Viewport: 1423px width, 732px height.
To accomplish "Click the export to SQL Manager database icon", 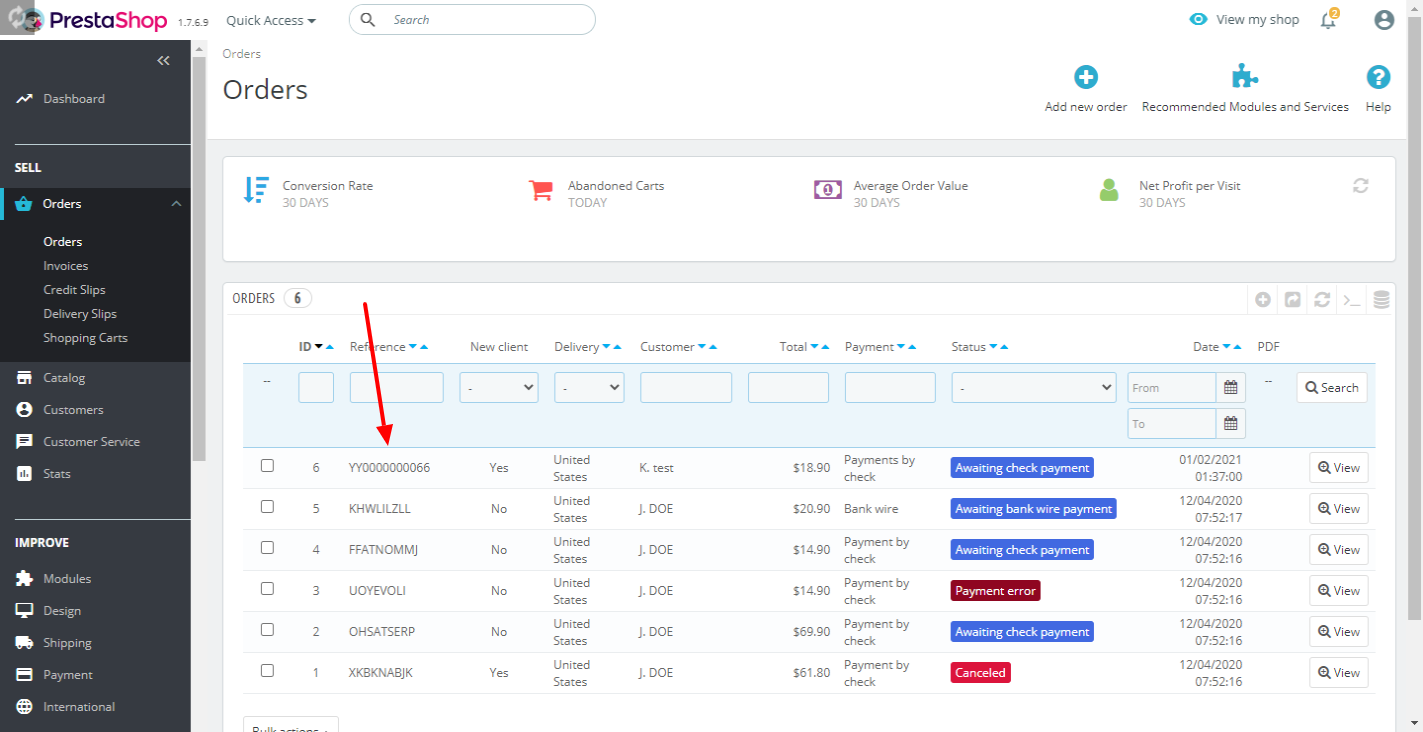I will [x=1381, y=299].
